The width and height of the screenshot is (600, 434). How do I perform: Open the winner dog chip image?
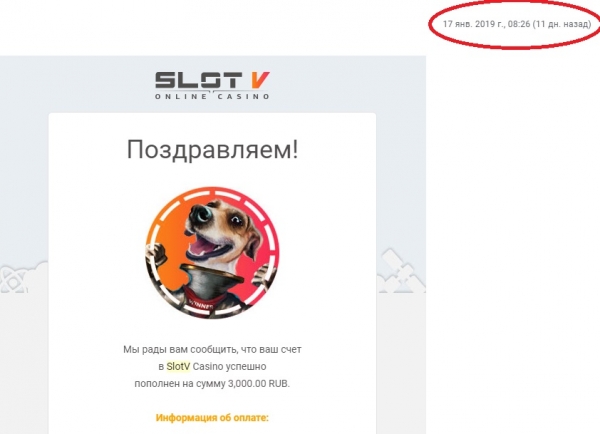coord(212,253)
